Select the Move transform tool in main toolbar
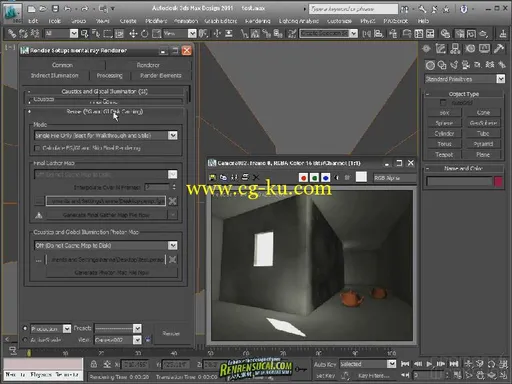512x384 pixels. click(133, 34)
